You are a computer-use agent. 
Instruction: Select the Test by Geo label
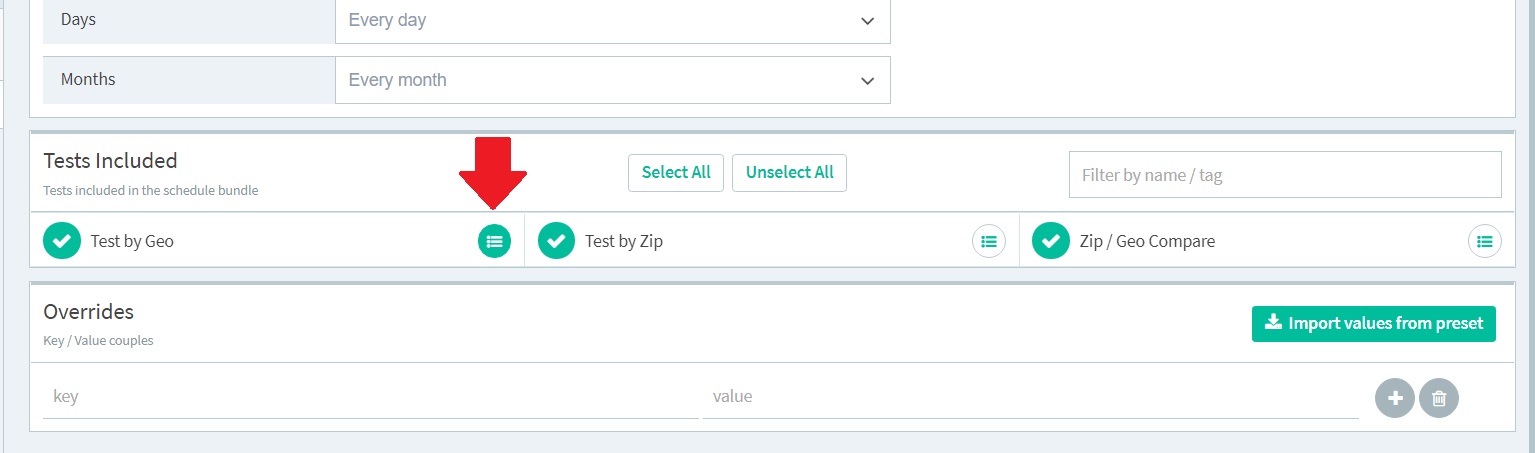click(132, 241)
